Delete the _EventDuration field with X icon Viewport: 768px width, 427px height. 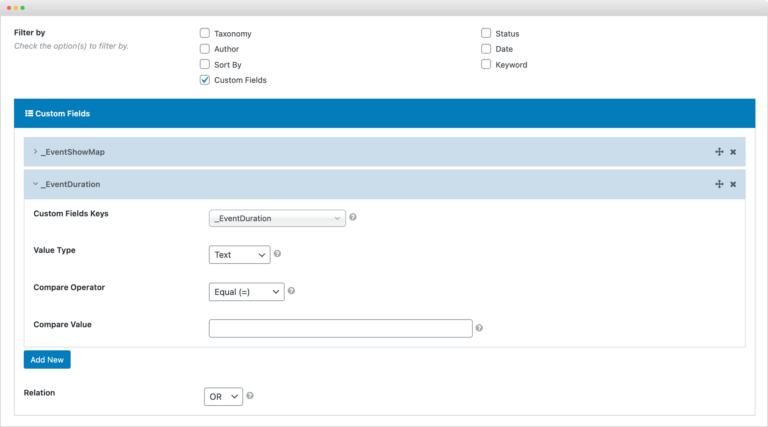[x=733, y=184]
